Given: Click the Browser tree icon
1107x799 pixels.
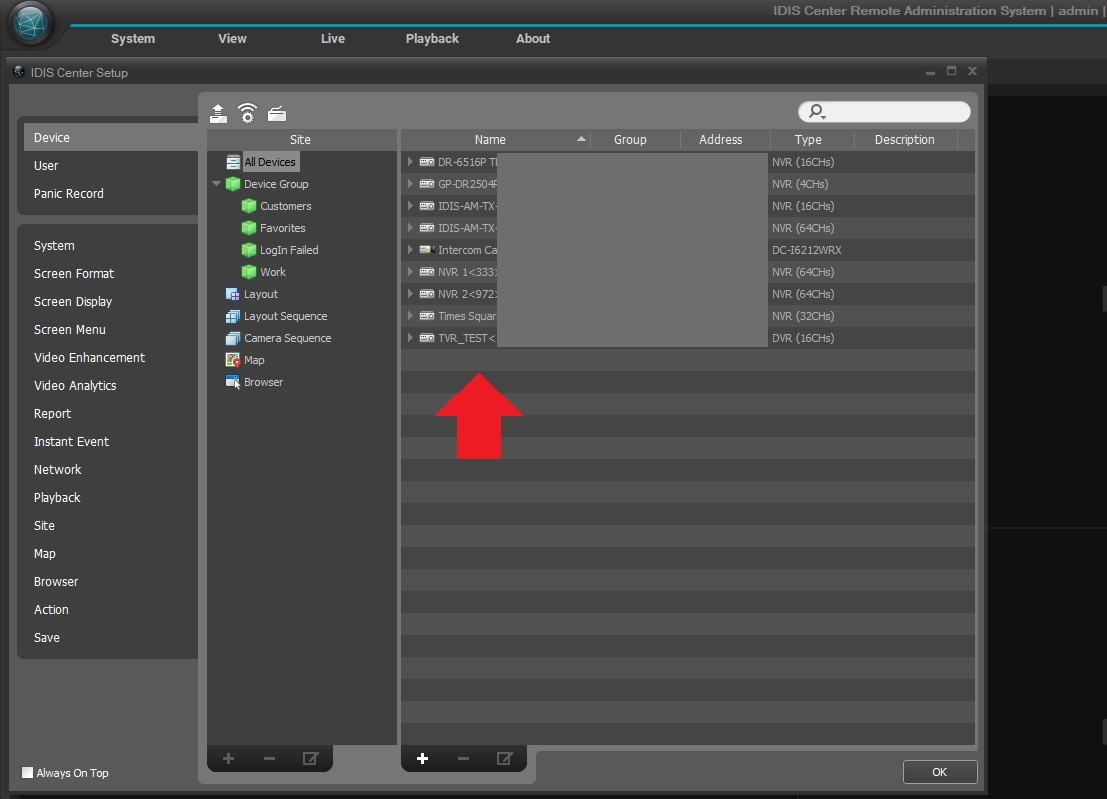Looking at the screenshot, I should click(232, 382).
